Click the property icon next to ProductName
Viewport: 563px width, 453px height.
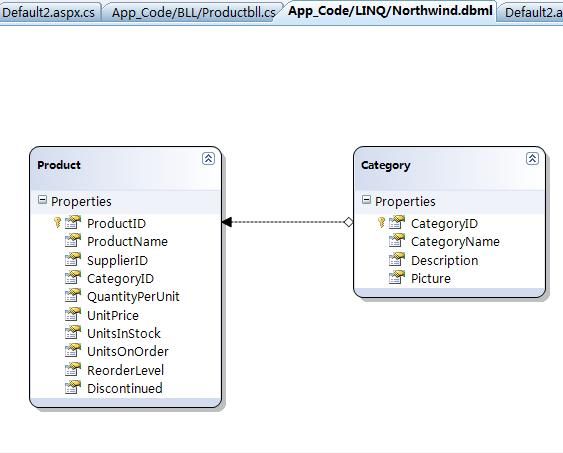pos(73,240)
